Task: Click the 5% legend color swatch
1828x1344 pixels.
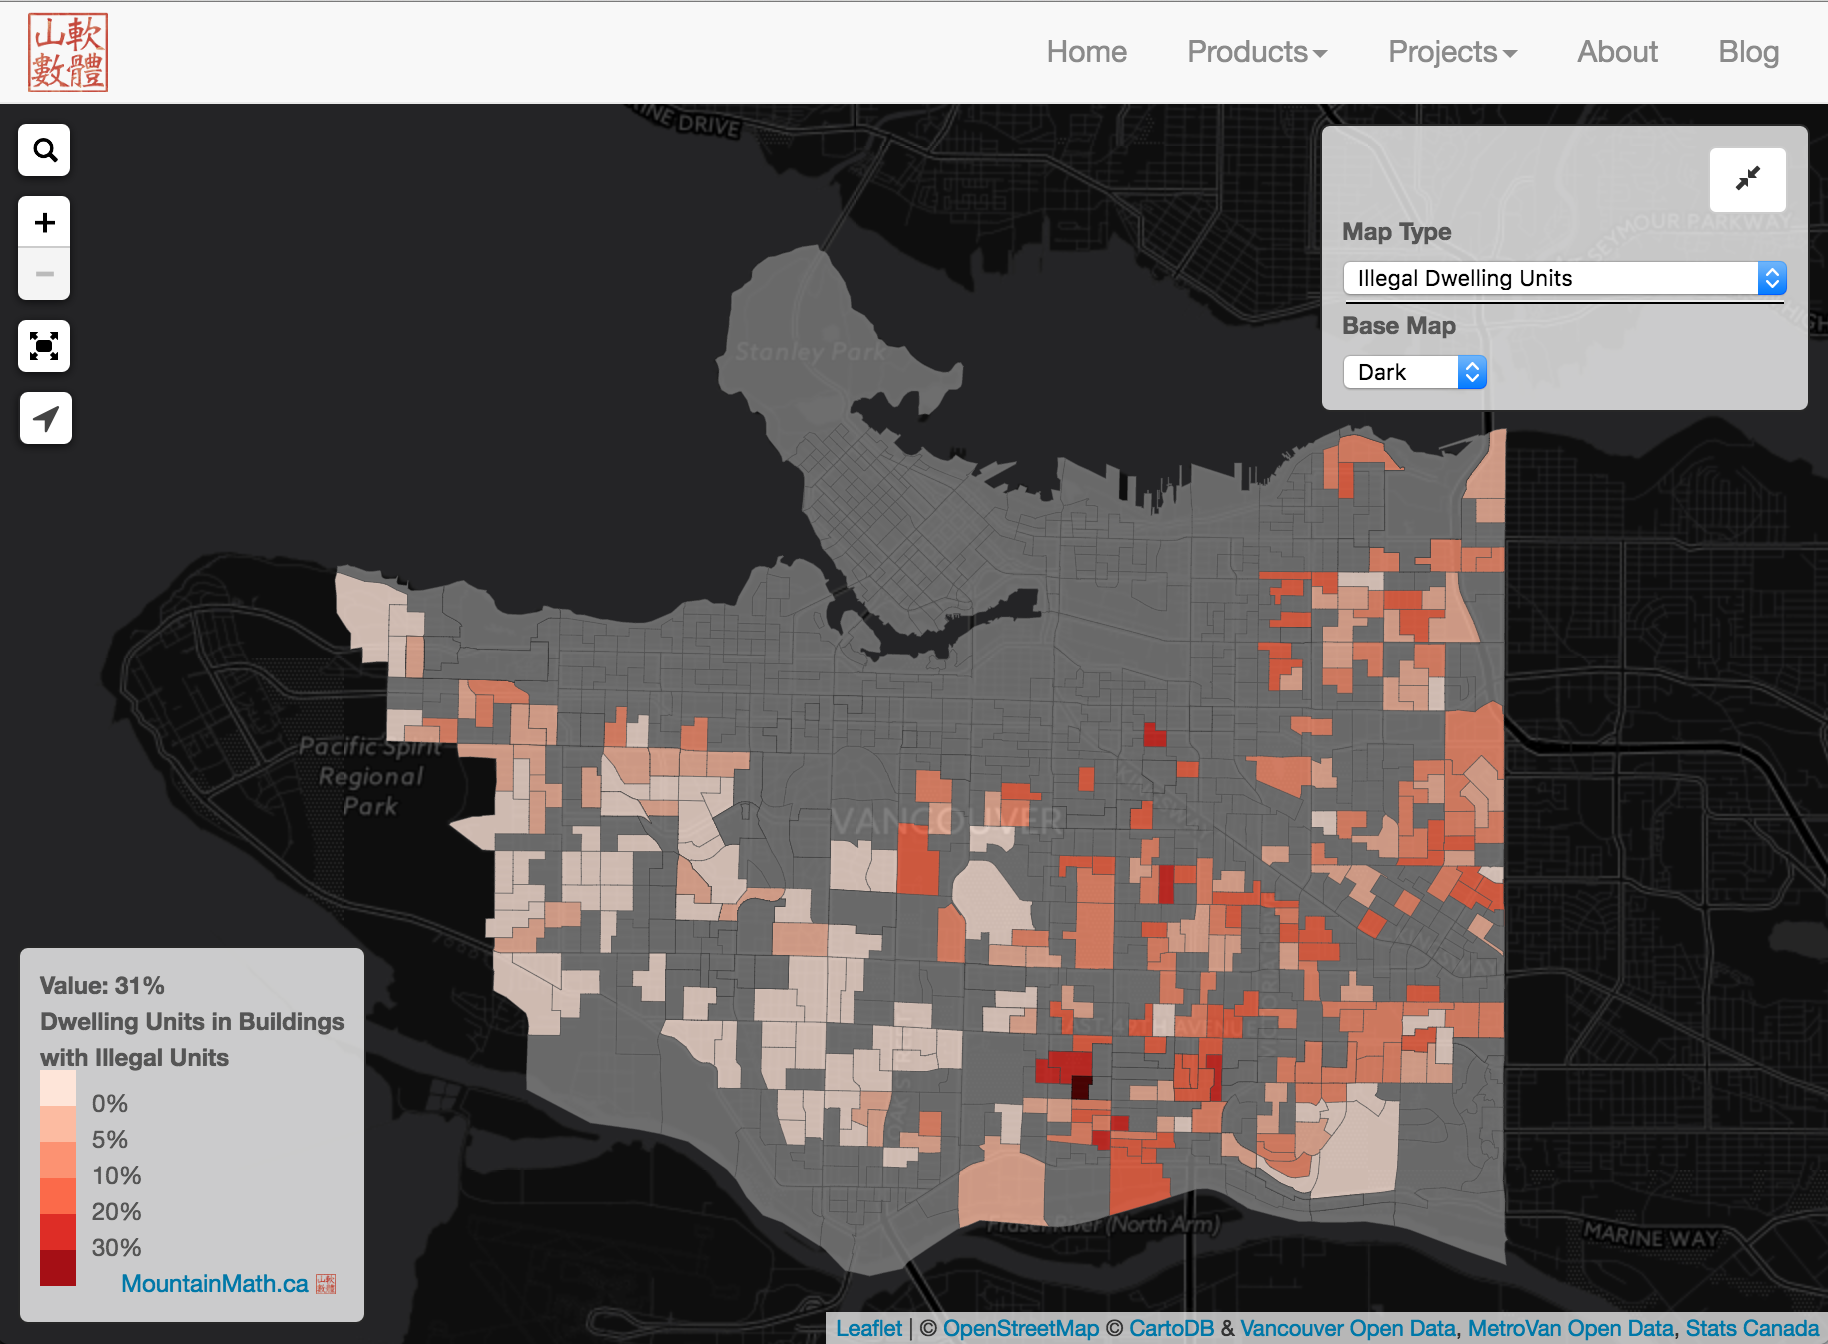Action: tap(58, 1124)
